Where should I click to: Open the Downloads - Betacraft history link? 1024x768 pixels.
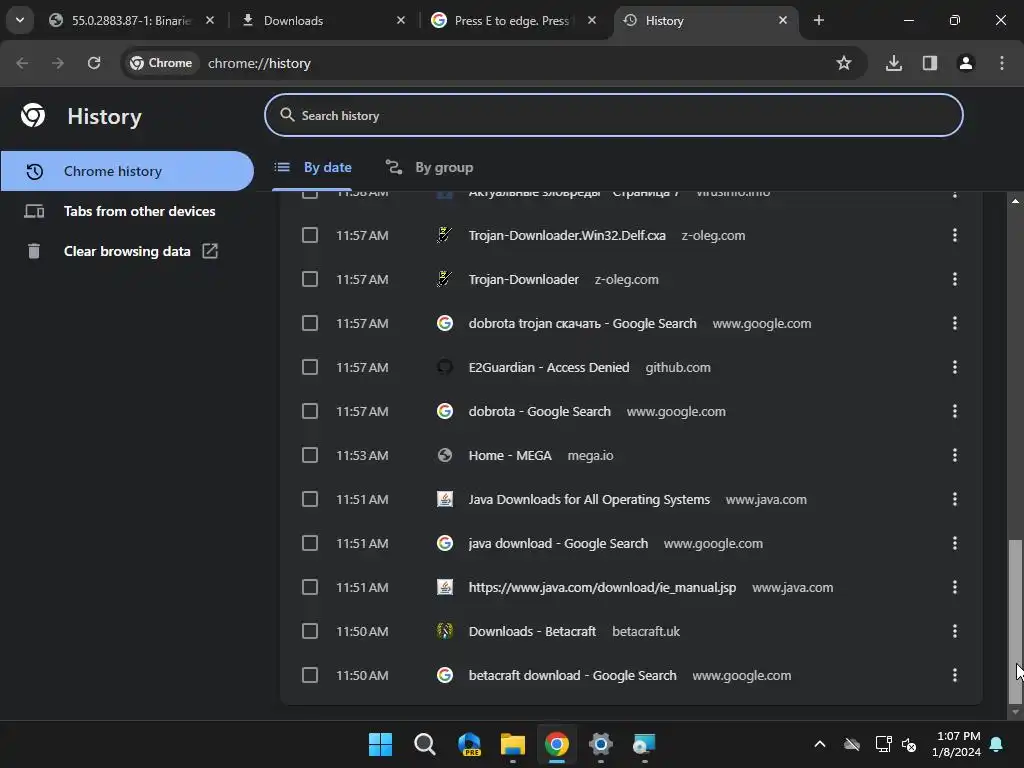[532, 632]
